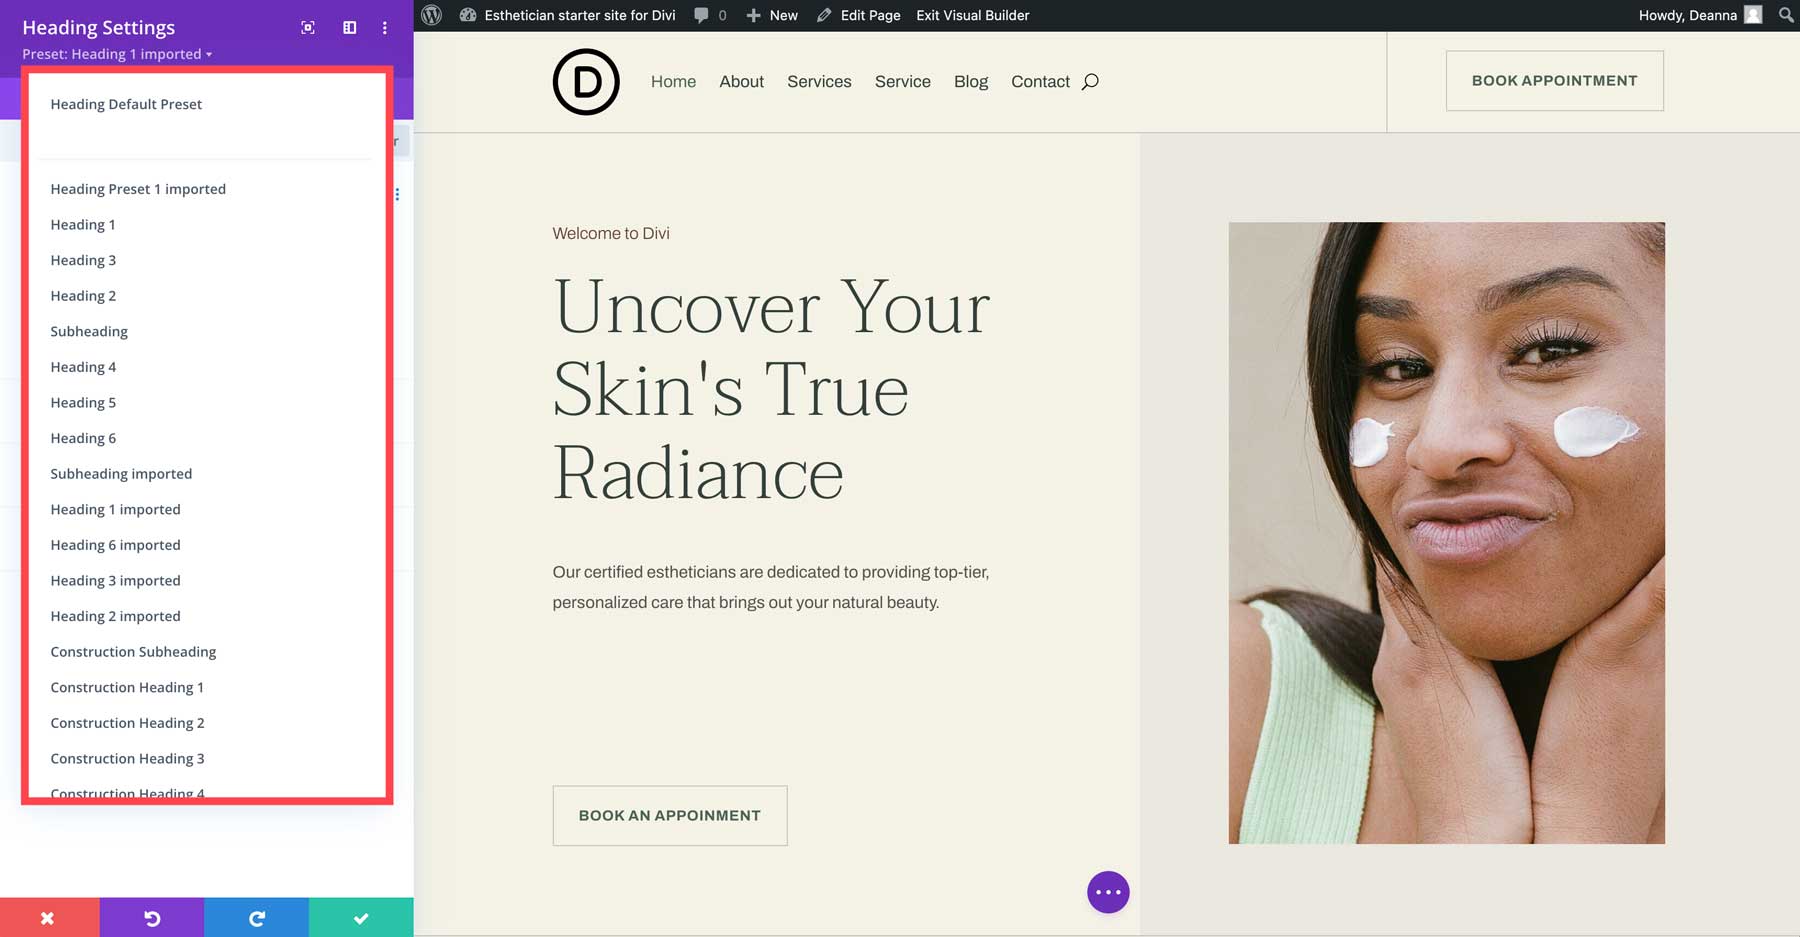Choose the Construction Heading 2 preset
1800x937 pixels.
click(127, 722)
